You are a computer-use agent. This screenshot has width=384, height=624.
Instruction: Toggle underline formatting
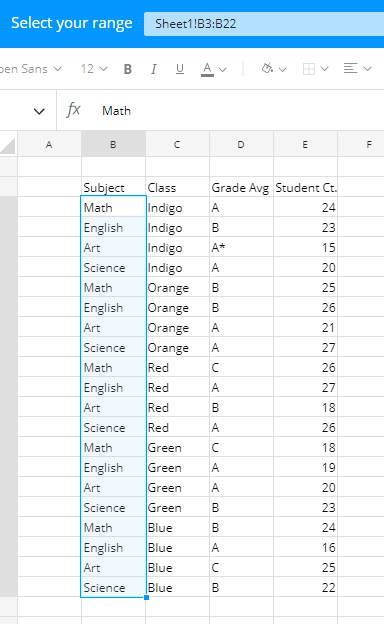180,69
